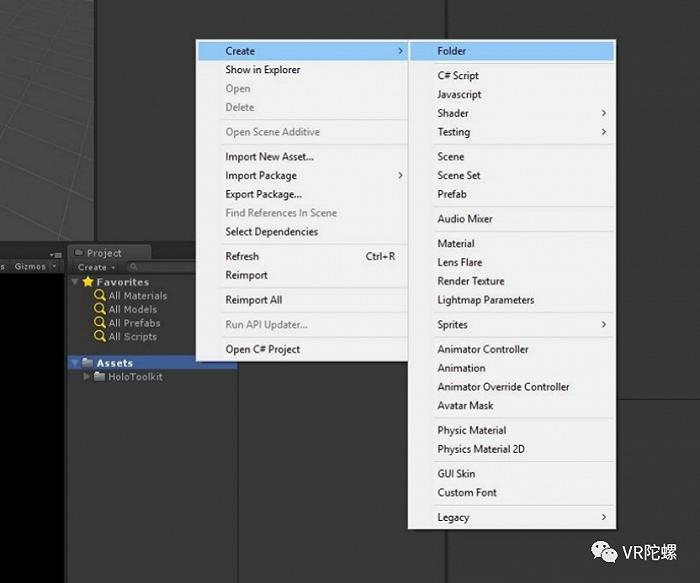Screen dimensions: 700x583
Task: Select All Materials favorite
Action: pos(138,296)
